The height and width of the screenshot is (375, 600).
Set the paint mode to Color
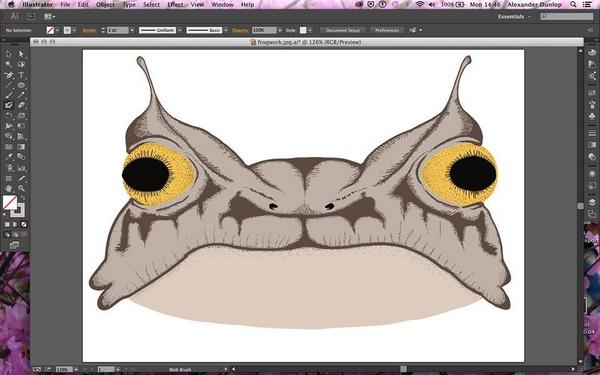(7, 225)
